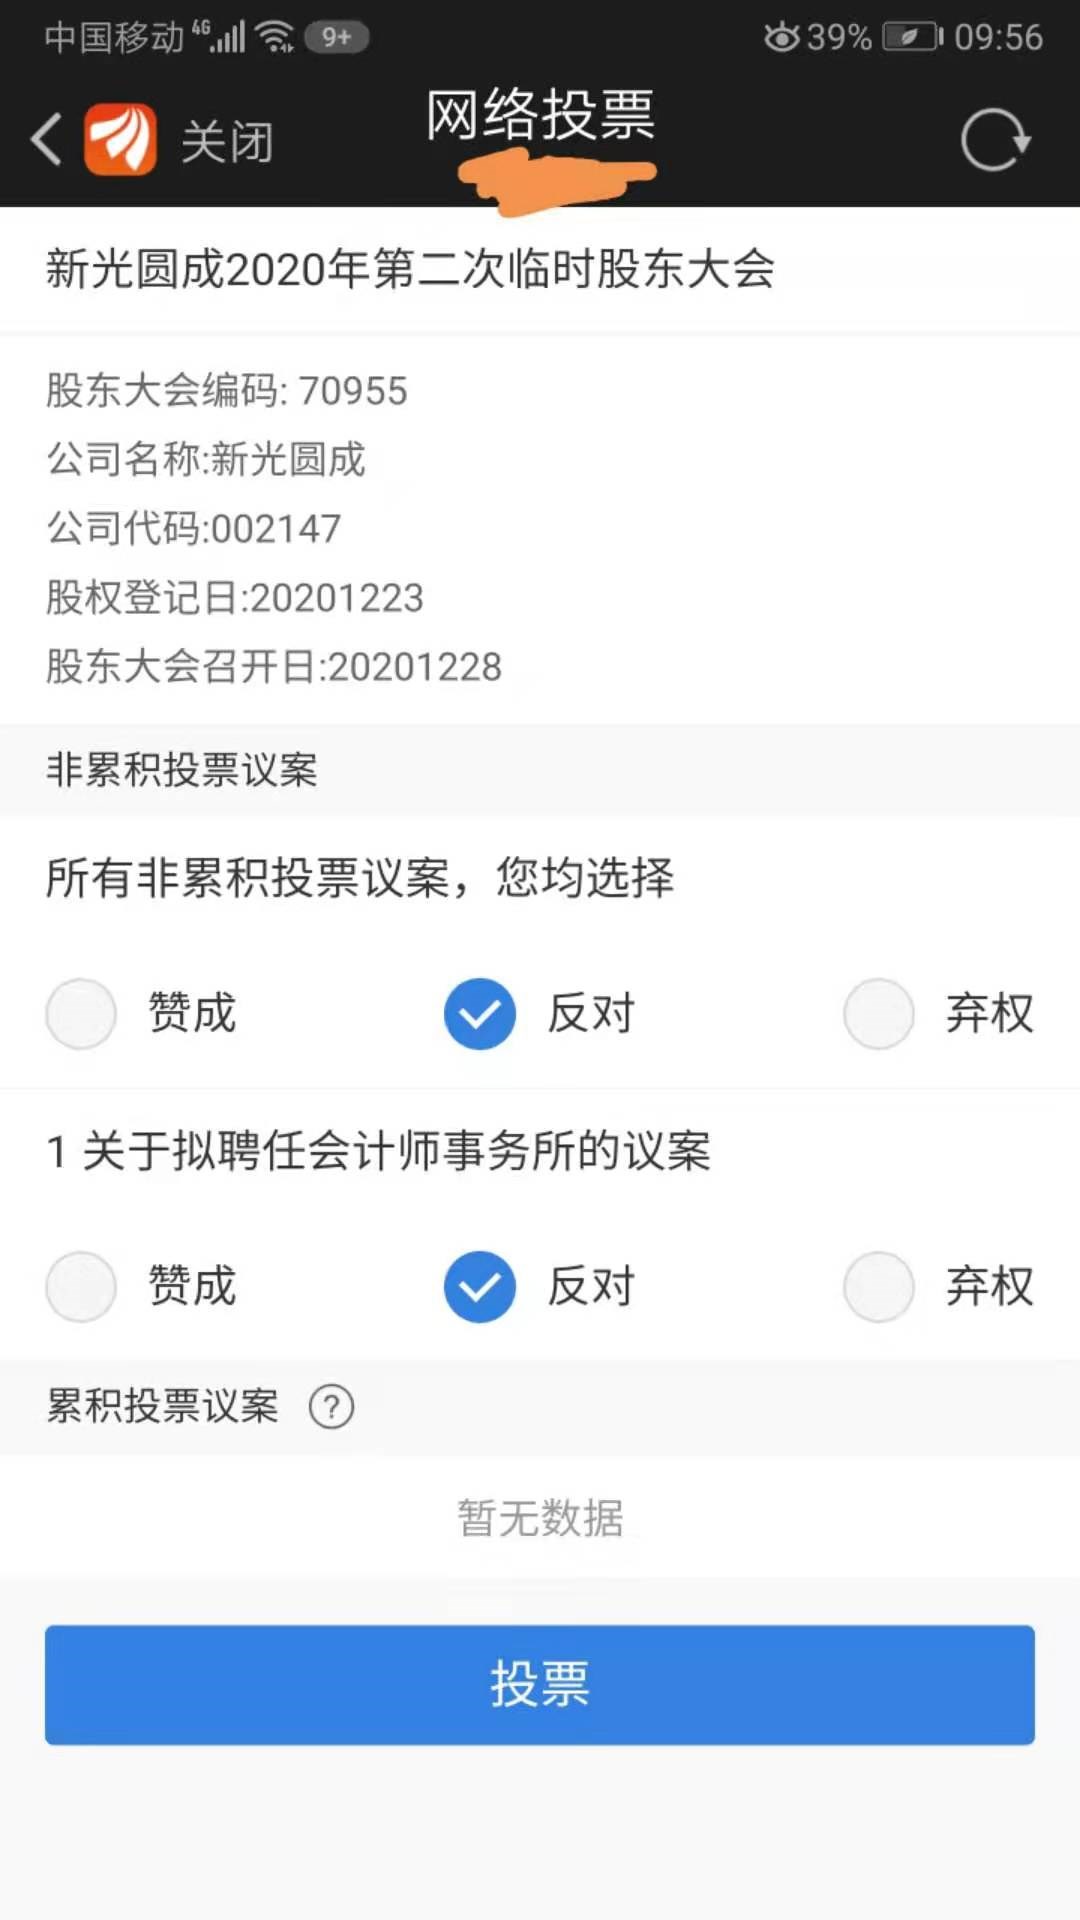The width and height of the screenshot is (1080, 1920).
Task: Select 赞成 for all non-cumulative proposals
Action: 81,1013
